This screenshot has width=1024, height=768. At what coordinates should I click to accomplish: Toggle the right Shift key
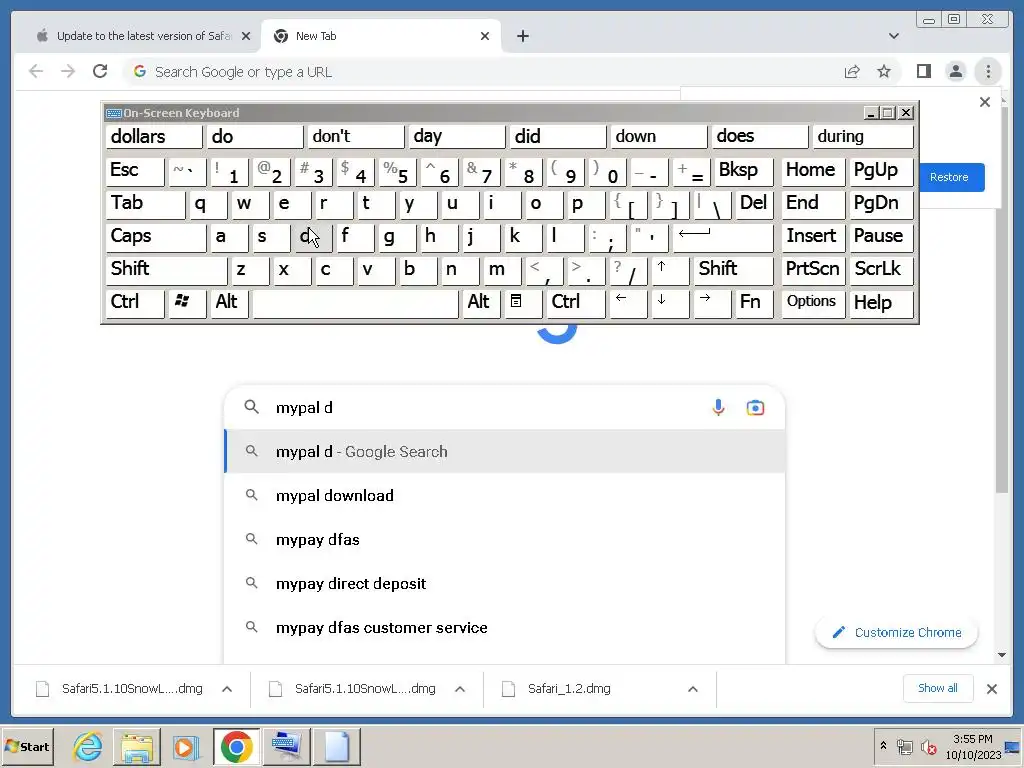pyautogui.click(x=735, y=270)
